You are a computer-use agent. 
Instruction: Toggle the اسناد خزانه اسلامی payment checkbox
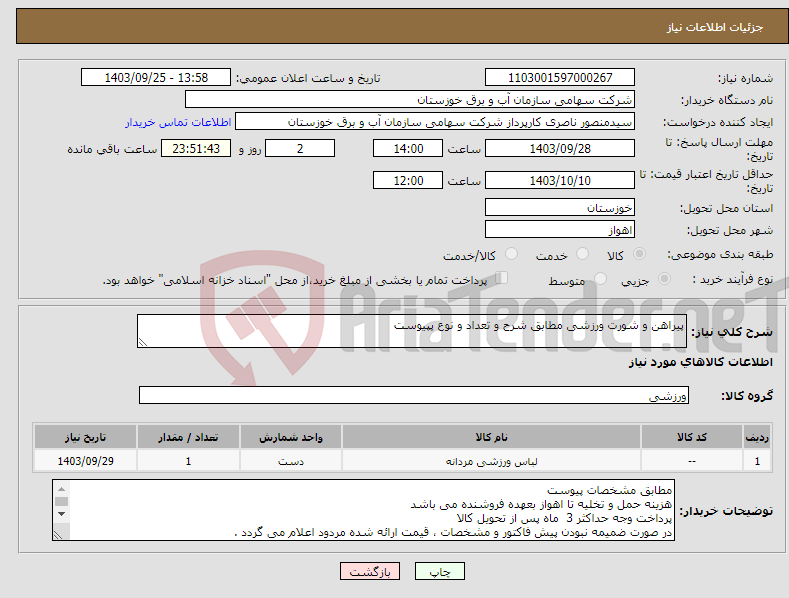[x=501, y=277]
